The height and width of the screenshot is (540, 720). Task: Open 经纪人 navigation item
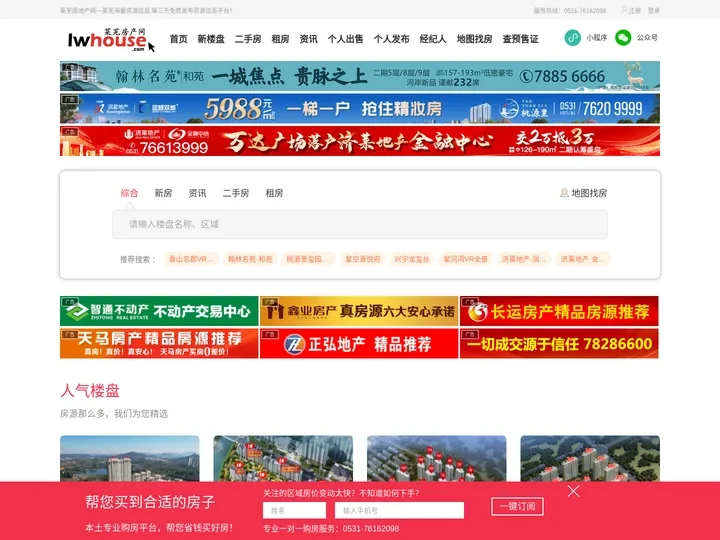click(433, 39)
